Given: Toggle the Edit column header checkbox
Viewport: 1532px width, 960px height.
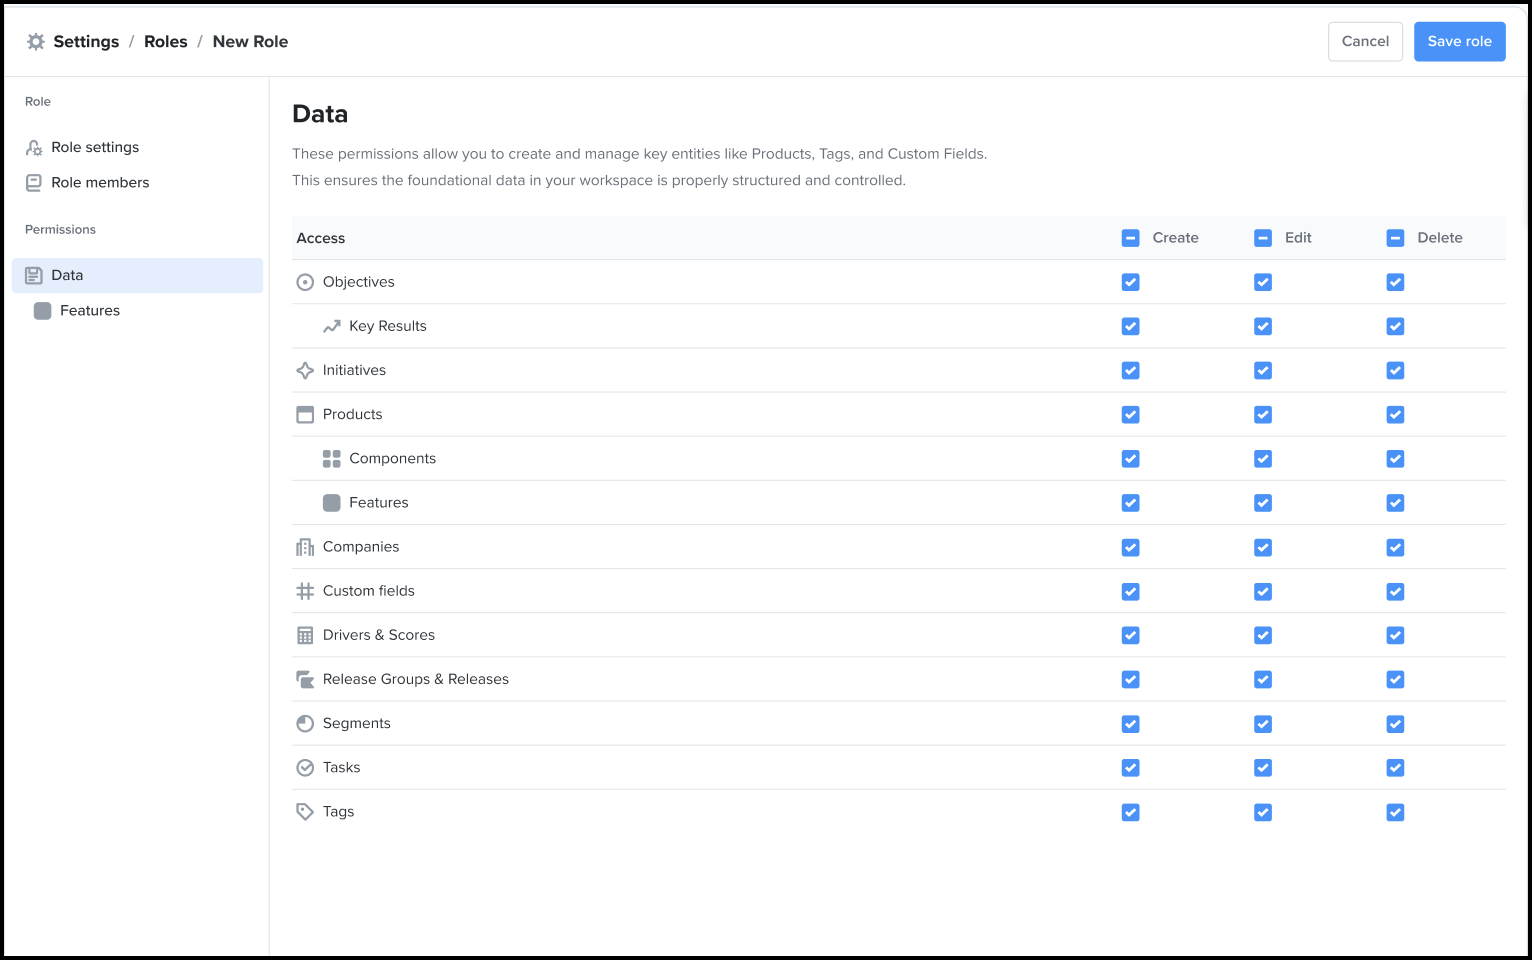Looking at the screenshot, I should [1263, 238].
